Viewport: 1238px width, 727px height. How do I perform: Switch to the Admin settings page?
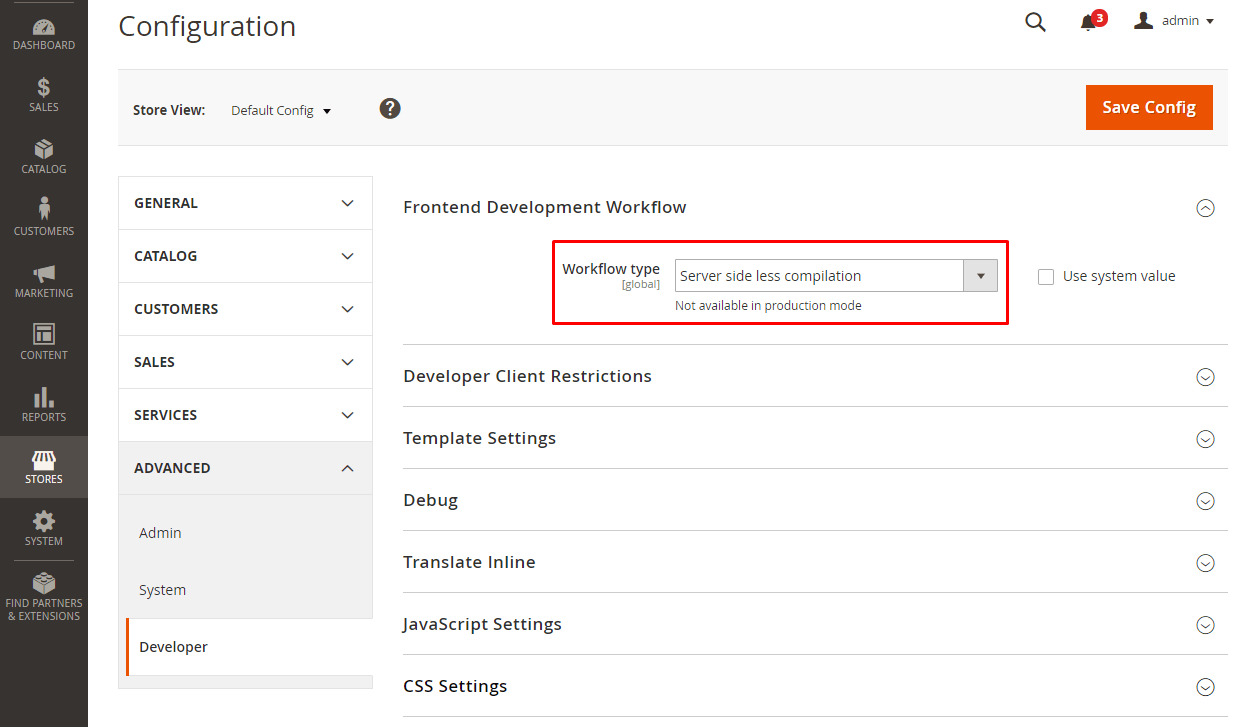pyautogui.click(x=160, y=533)
